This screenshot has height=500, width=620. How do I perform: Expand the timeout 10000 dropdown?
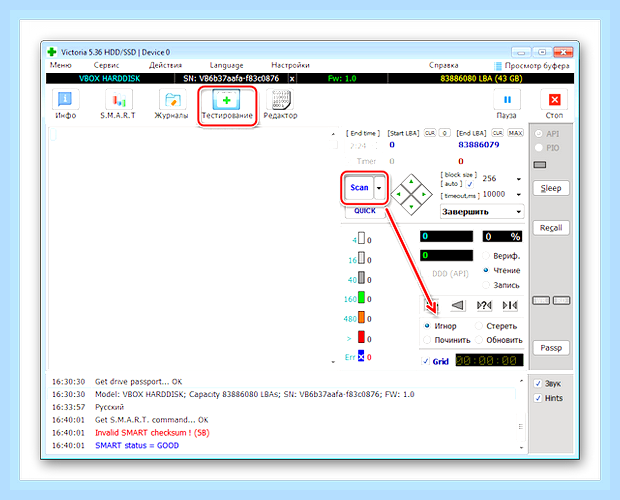518,194
